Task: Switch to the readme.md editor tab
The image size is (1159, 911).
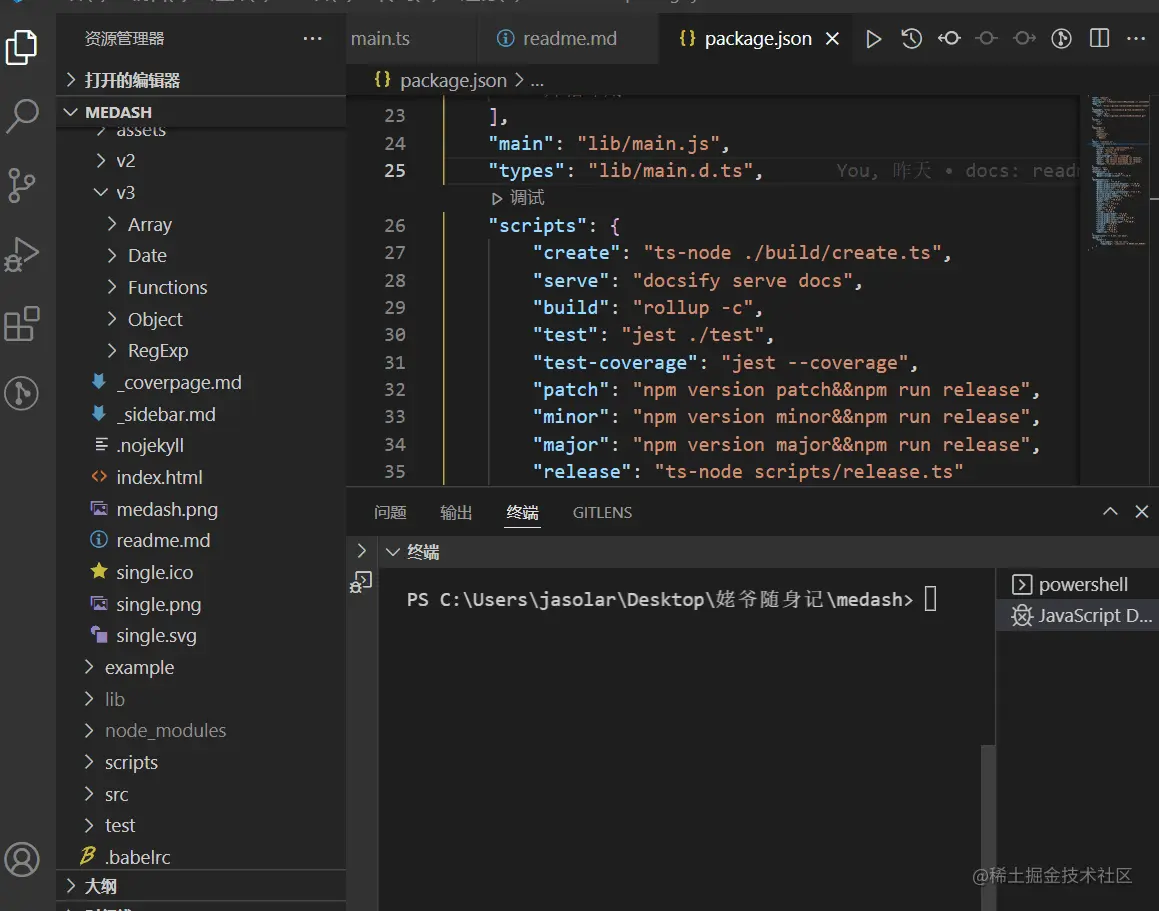Action: pos(569,39)
